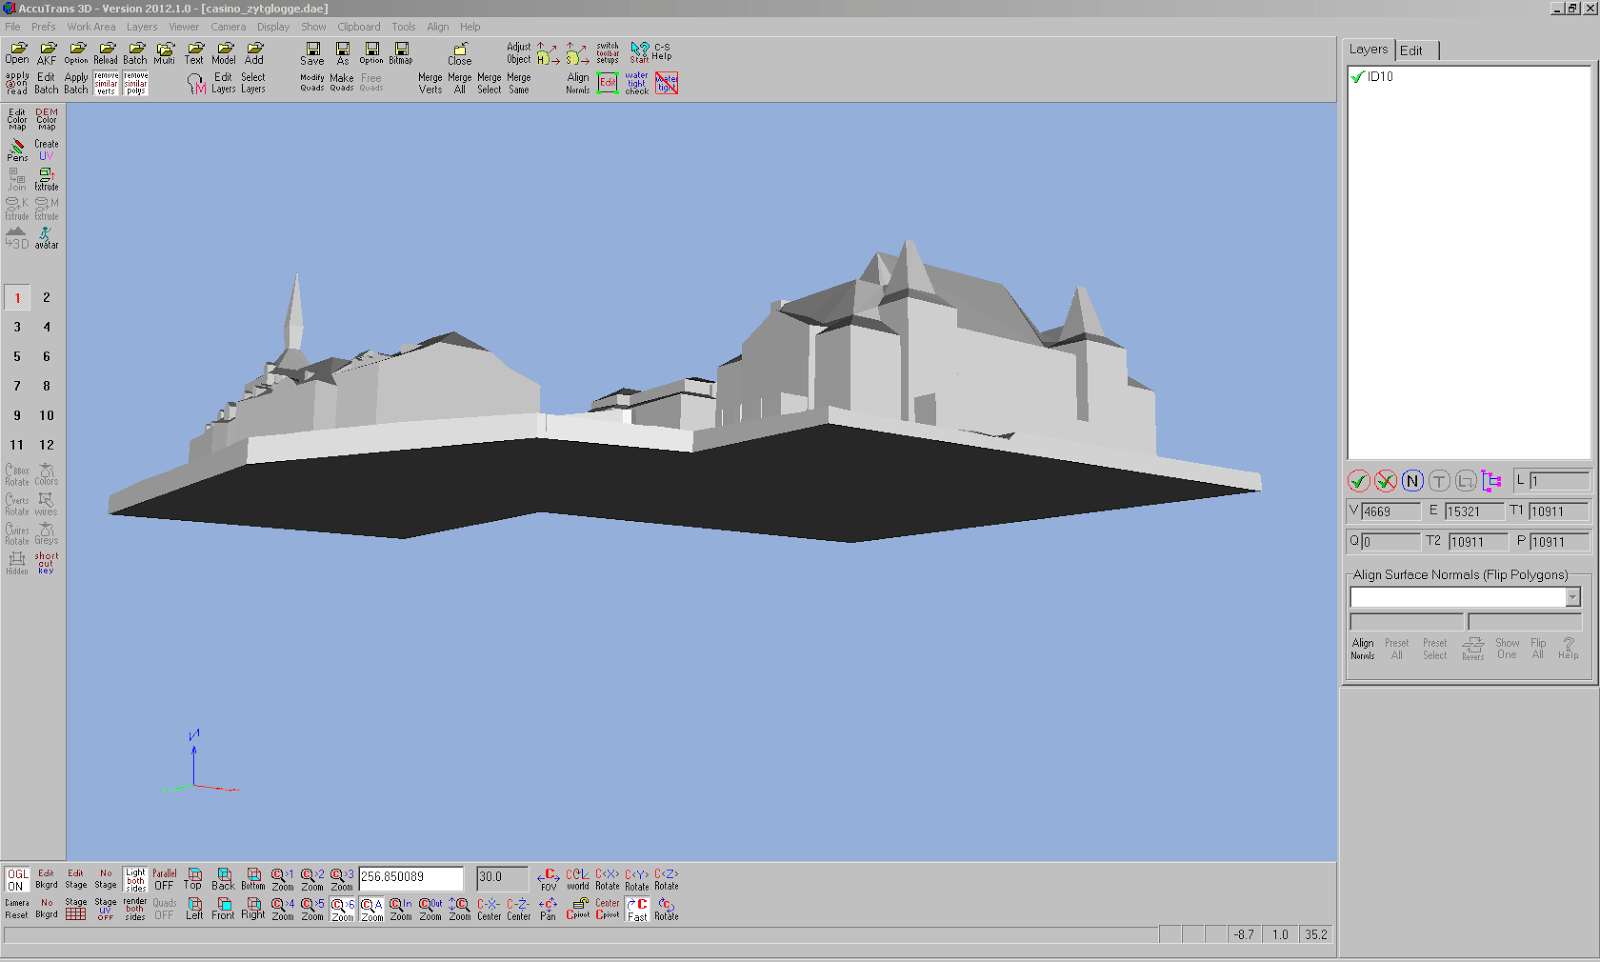This screenshot has width=1600, height=962.
Task: Toggle the OGL ON button
Action: 17,879
